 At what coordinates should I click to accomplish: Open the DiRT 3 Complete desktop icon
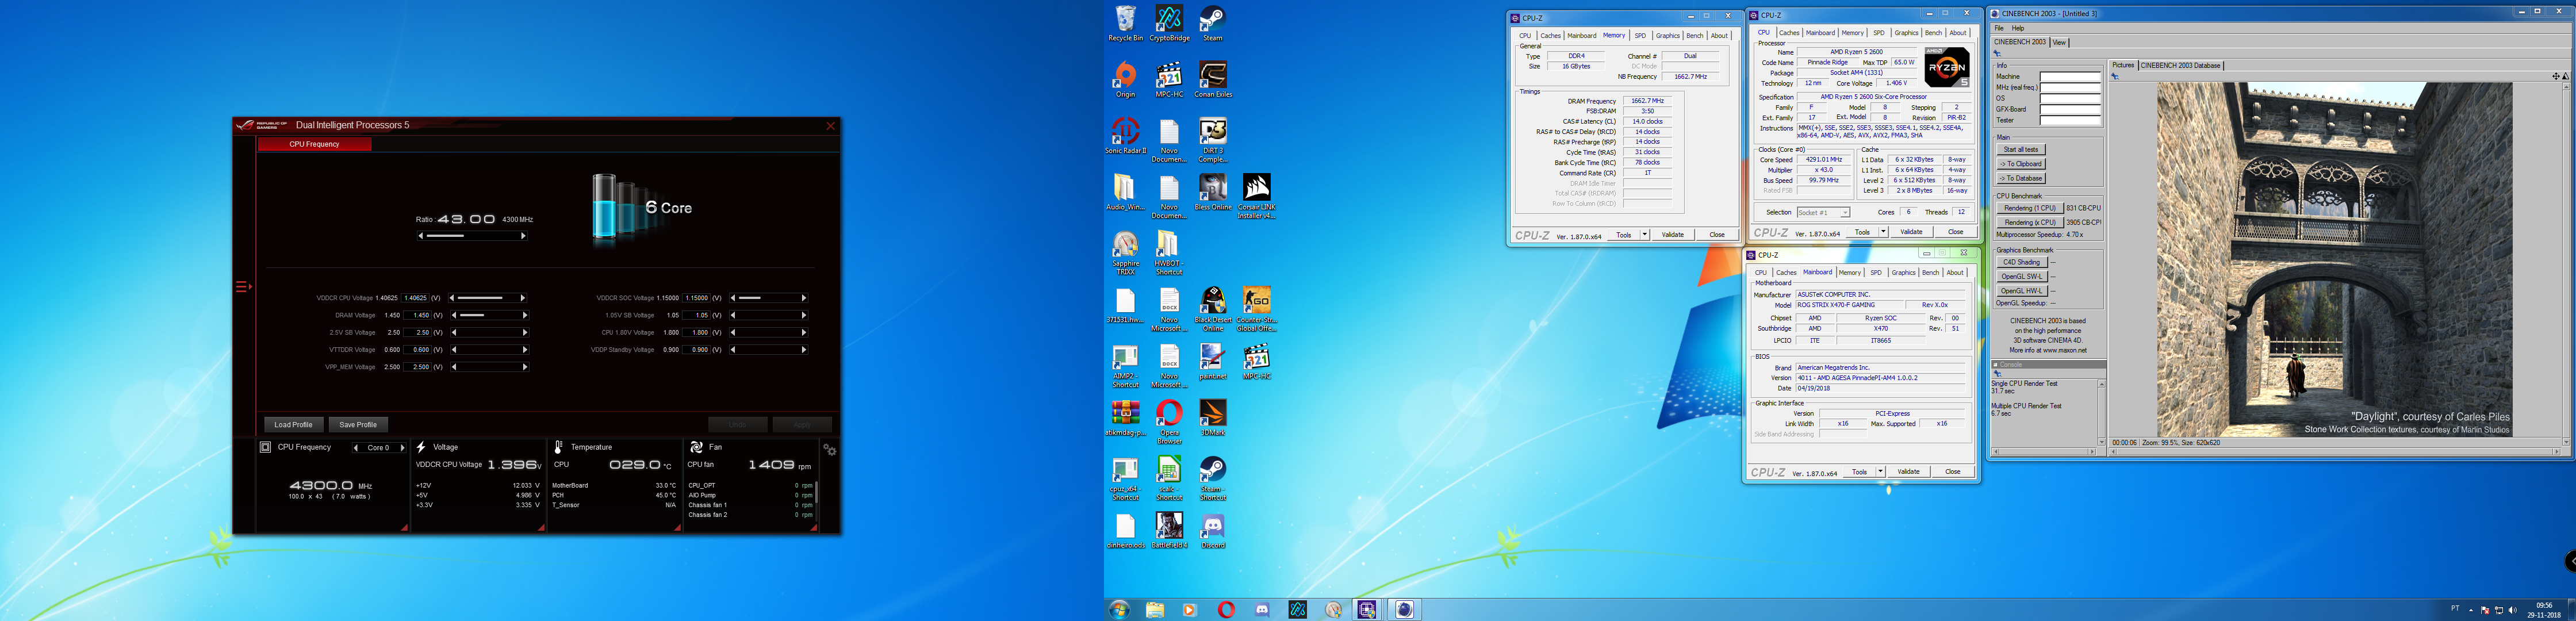tap(1213, 140)
